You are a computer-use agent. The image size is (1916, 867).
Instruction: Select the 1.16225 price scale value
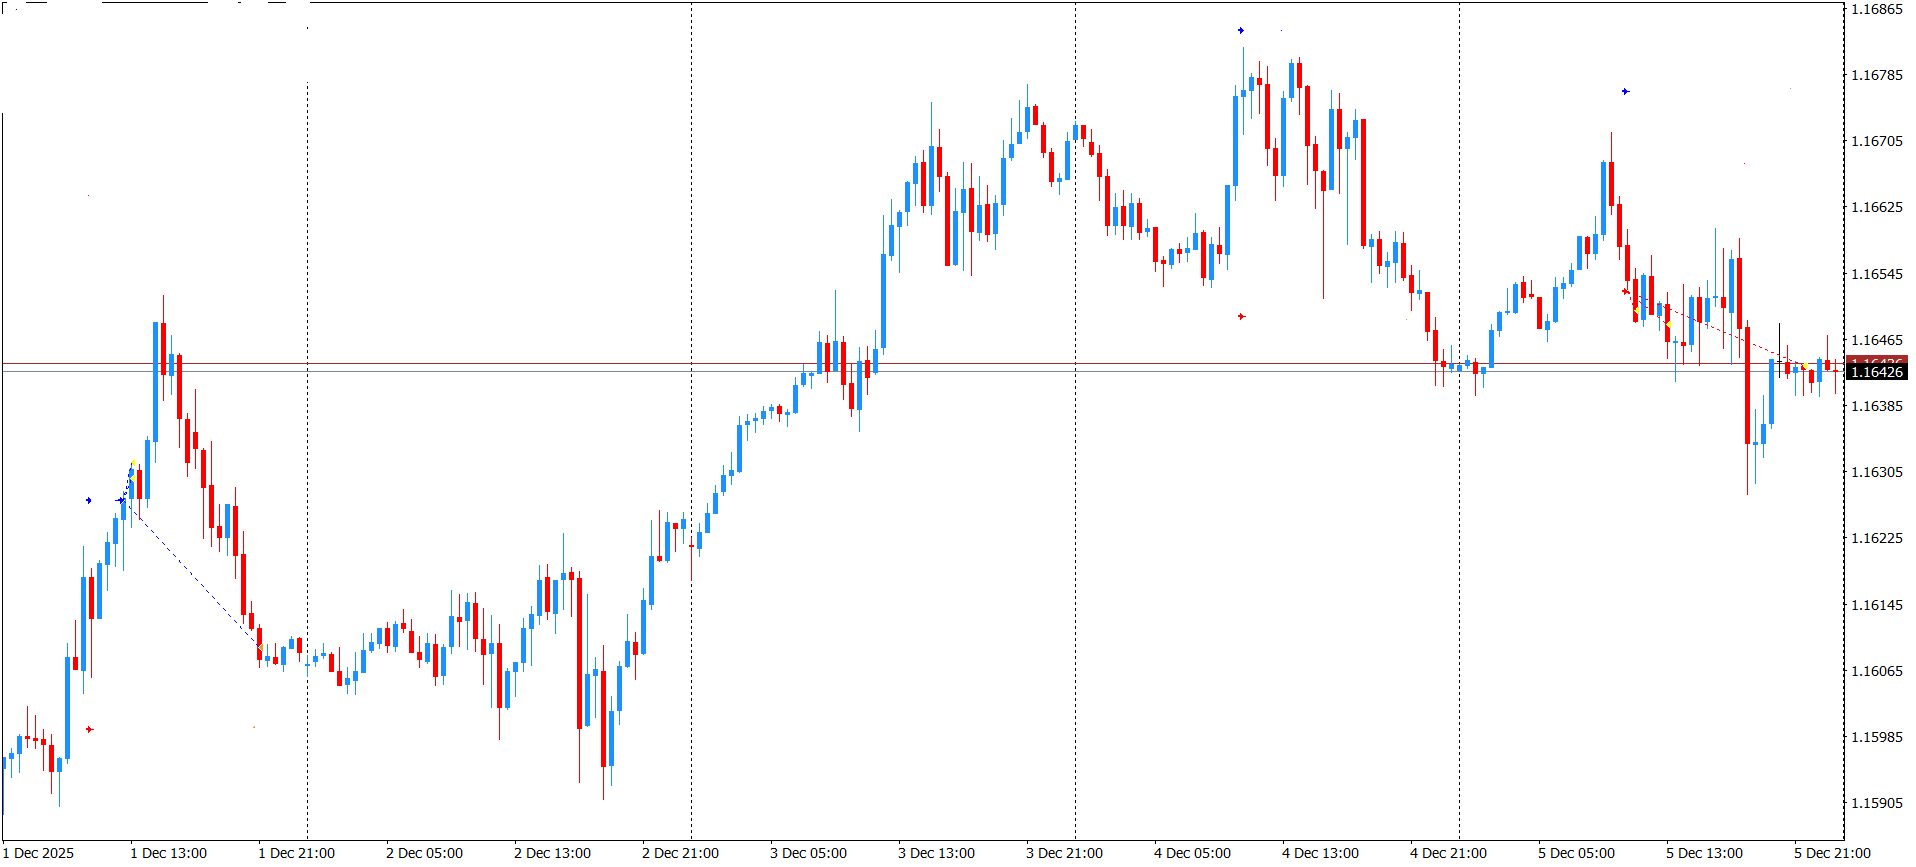point(1877,538)
